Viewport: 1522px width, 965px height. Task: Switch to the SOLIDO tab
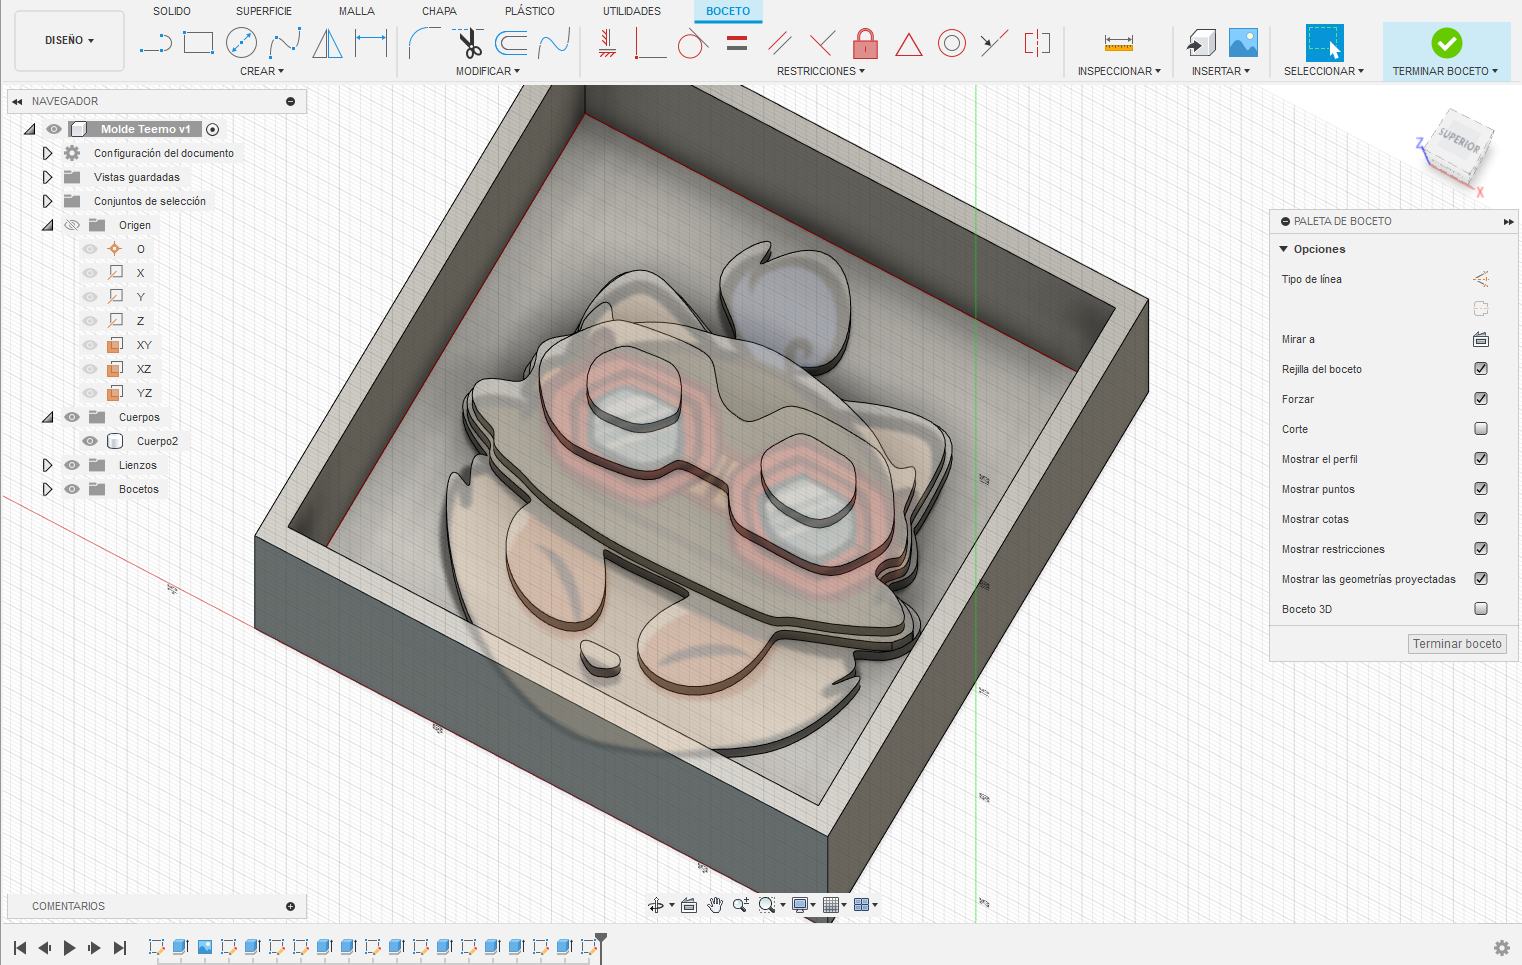point(172,11)
